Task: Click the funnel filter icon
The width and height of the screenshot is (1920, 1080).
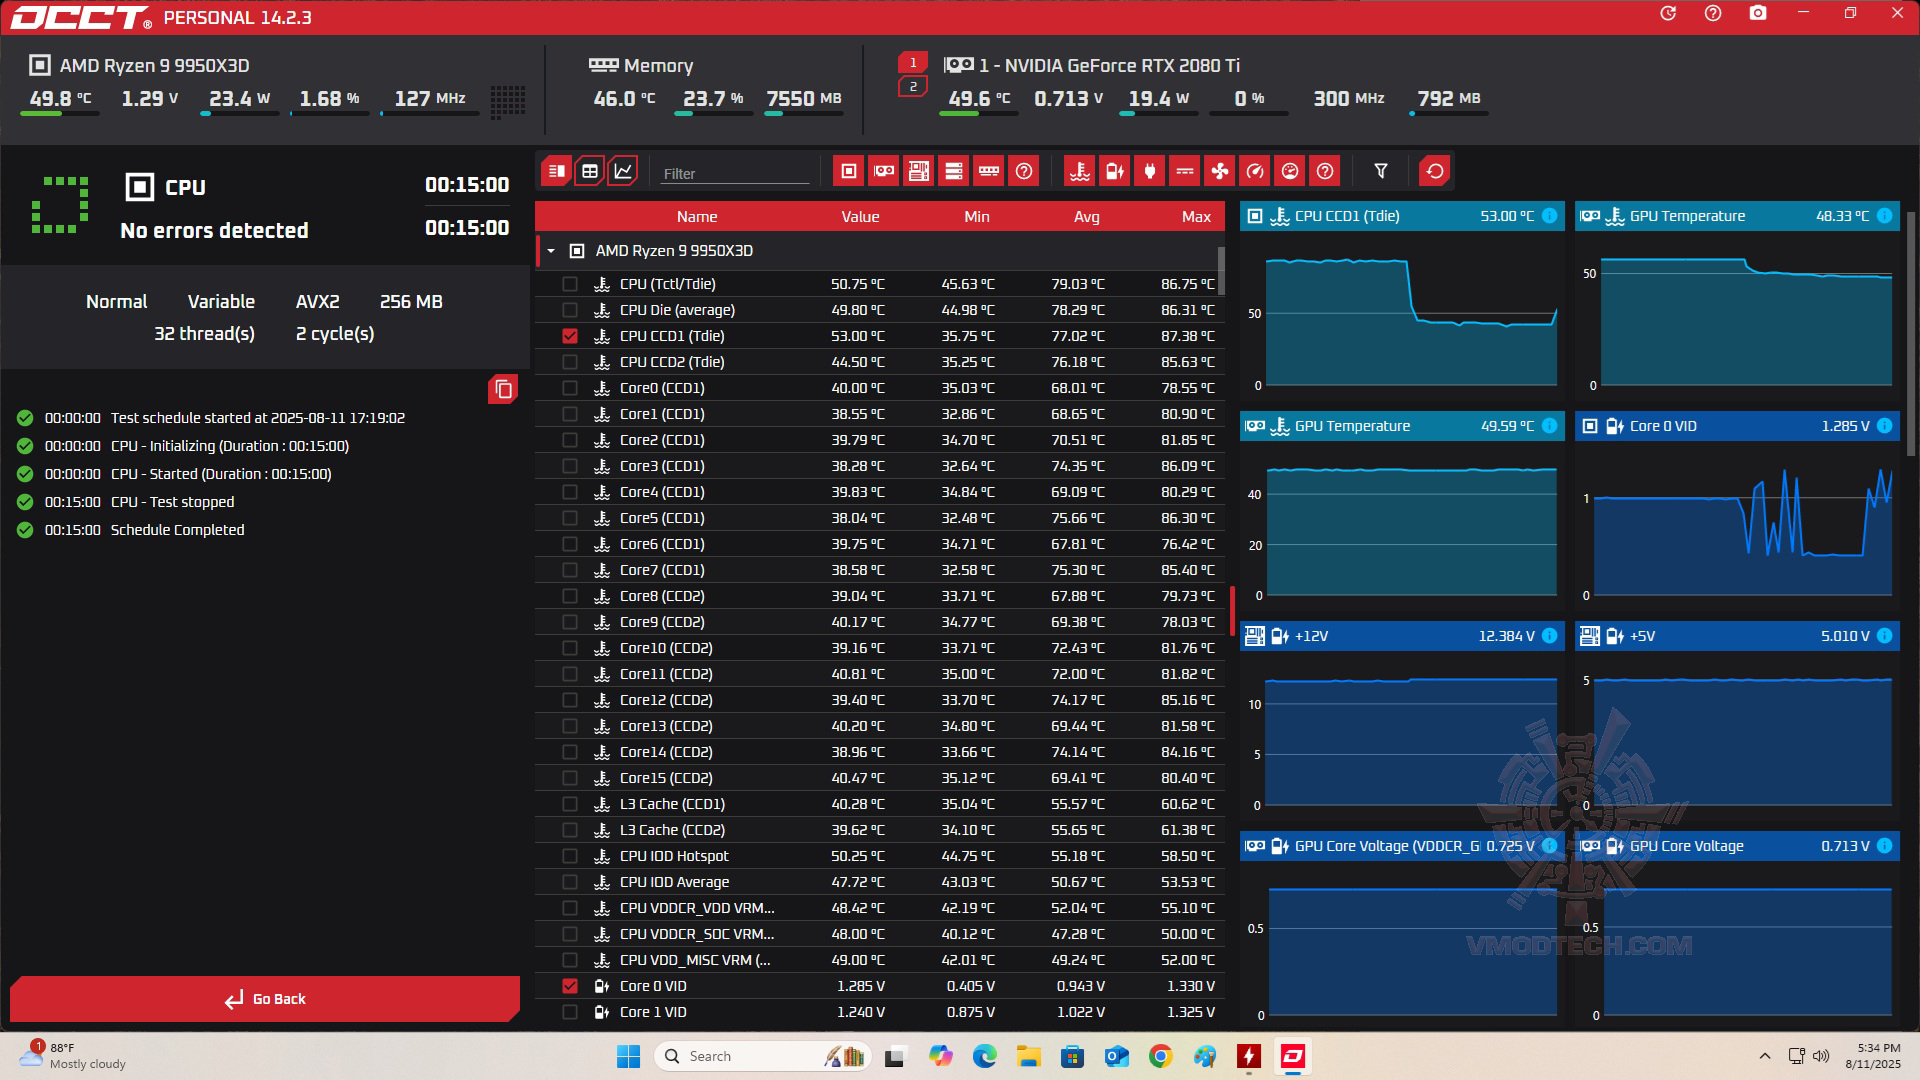Action: tap(1381, 171)
